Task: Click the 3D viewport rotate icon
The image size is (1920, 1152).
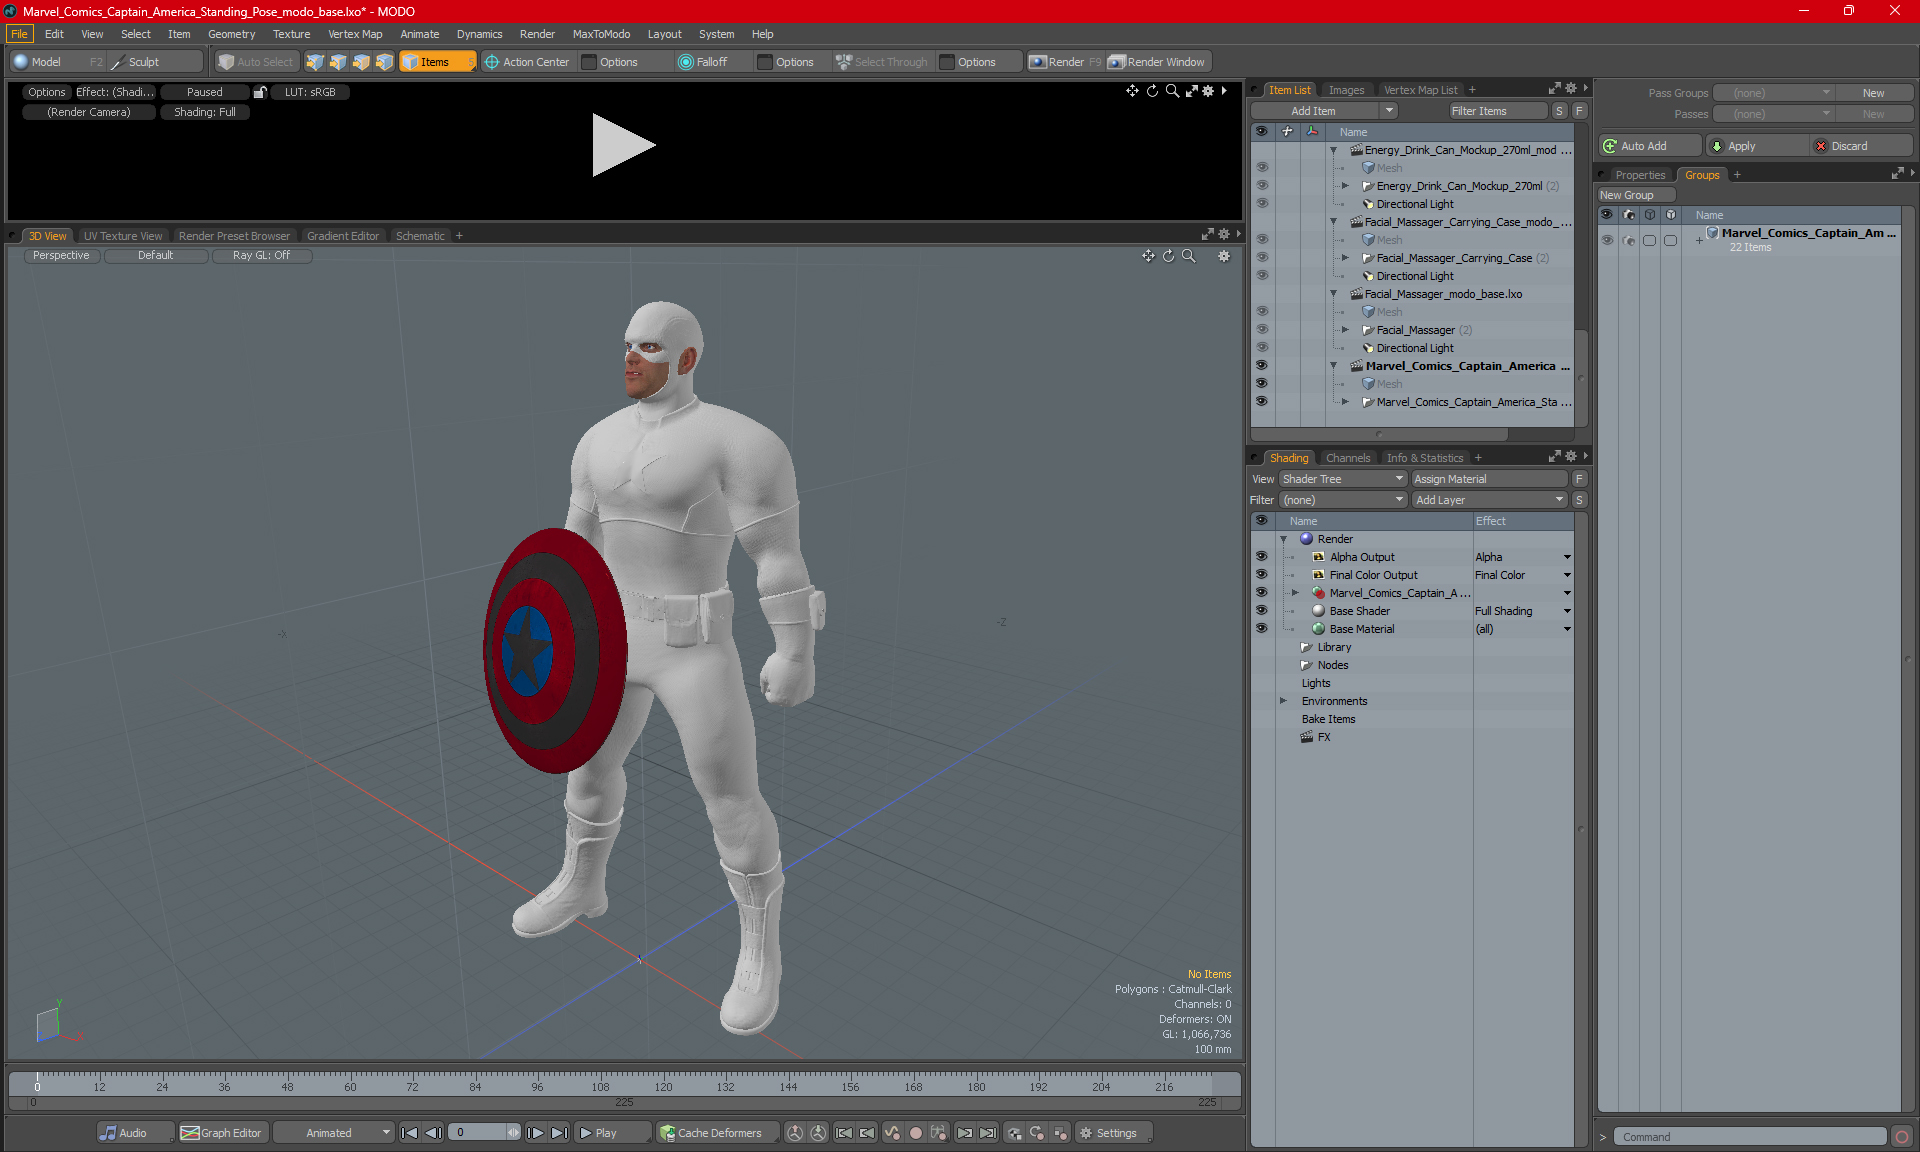Action: click(x=1168, y=256)
